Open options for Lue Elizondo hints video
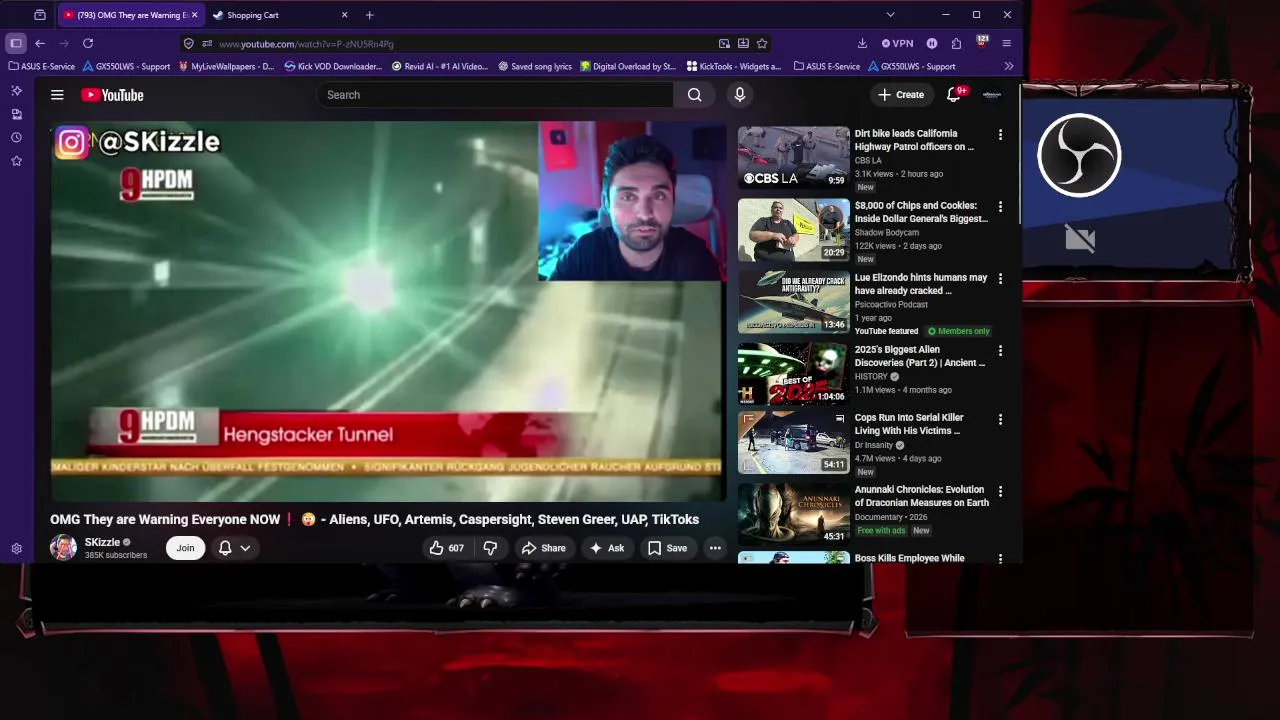Image resolution: width=1280 pixels, height=720 pixels. 1000,278
